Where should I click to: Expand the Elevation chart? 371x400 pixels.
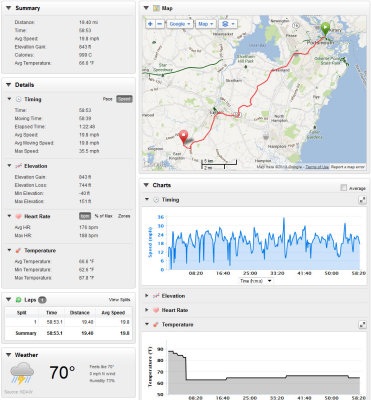coord(147,296)
